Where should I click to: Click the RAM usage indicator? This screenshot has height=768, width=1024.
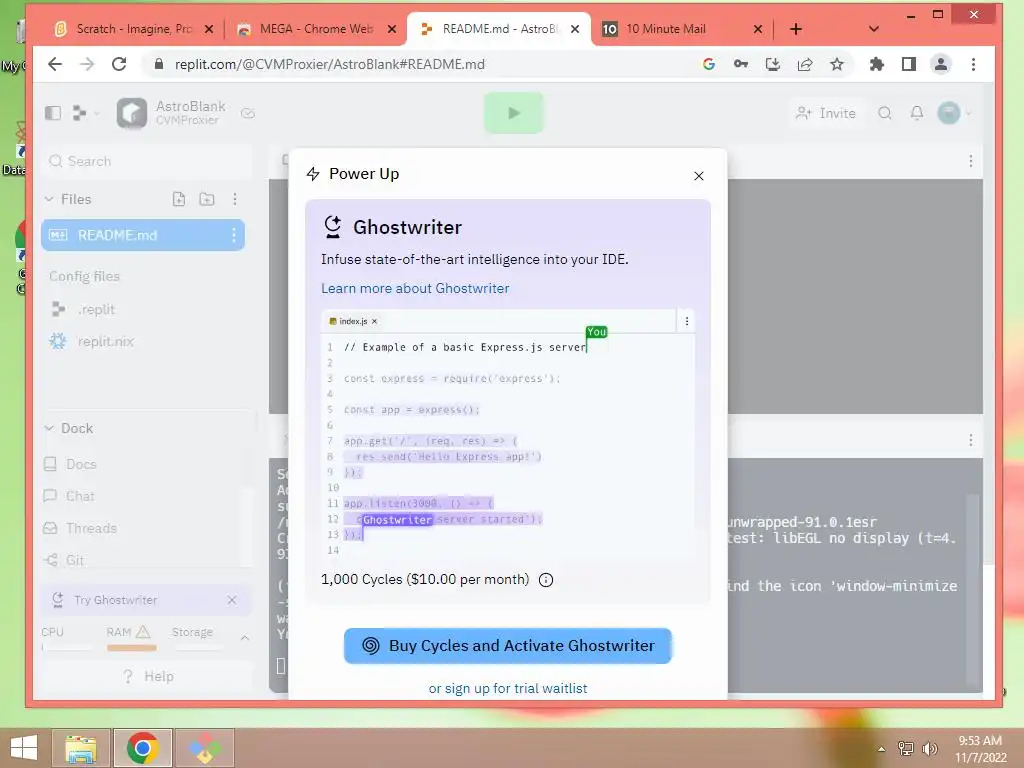coord(131,637)
